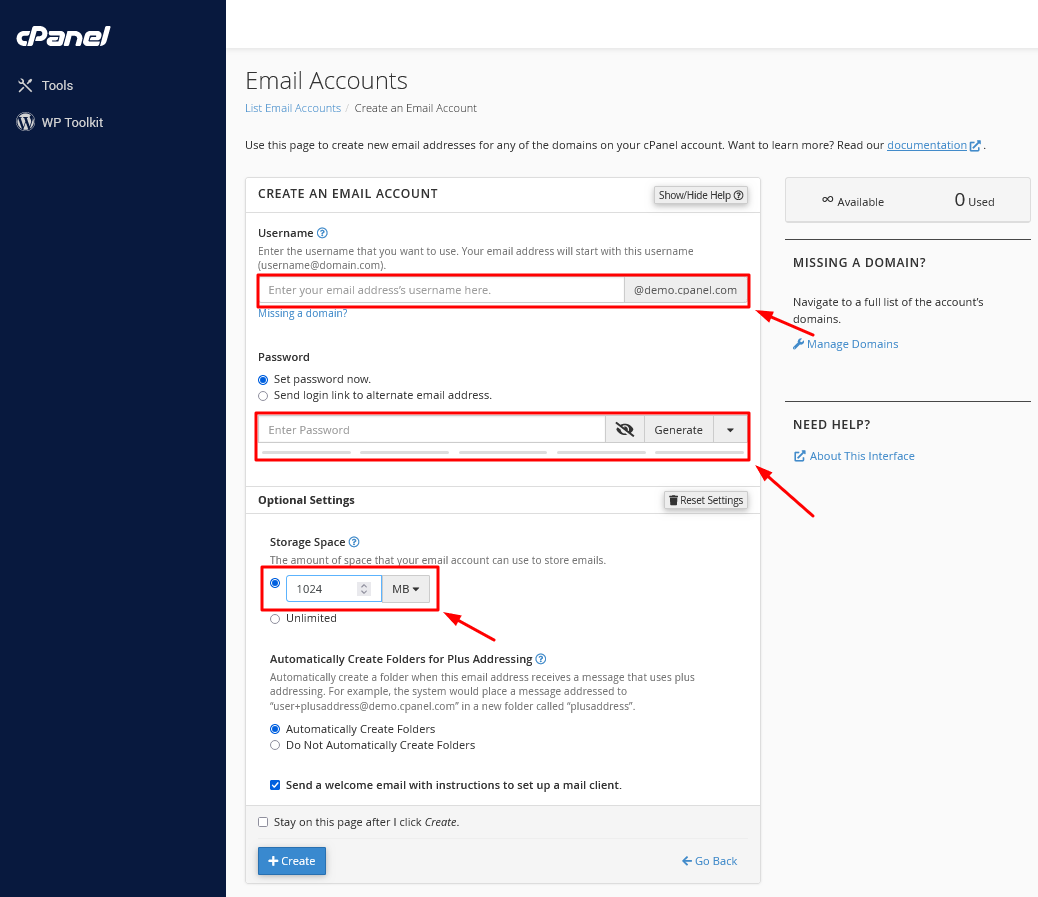Screen dimensions: 1038x897
Task: Uncheck Send a welcome email checkbox
Action: coord(275,785)
